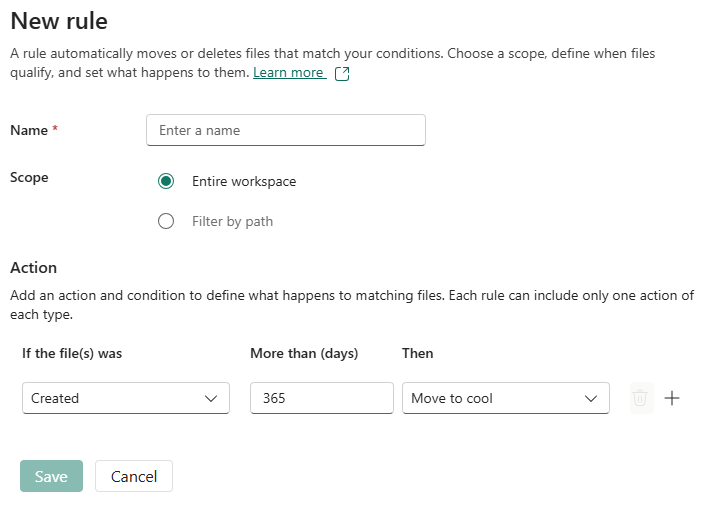Screen dimensions: 712x516
Task: Click the If the file(s) was label
Action: pos(72,353)
